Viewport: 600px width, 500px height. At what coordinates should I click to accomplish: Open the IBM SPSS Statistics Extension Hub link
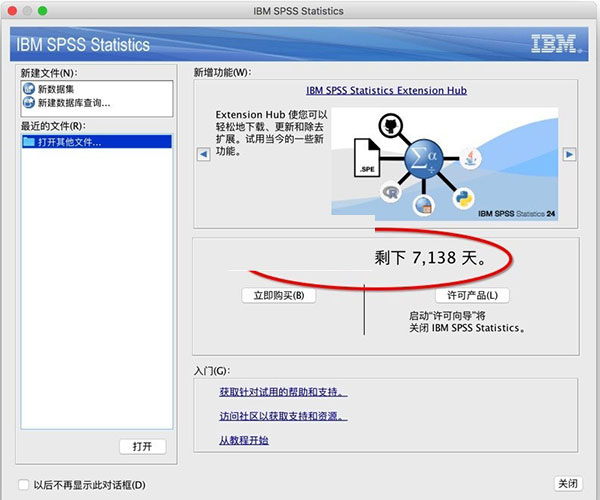(x=386, y=91)
